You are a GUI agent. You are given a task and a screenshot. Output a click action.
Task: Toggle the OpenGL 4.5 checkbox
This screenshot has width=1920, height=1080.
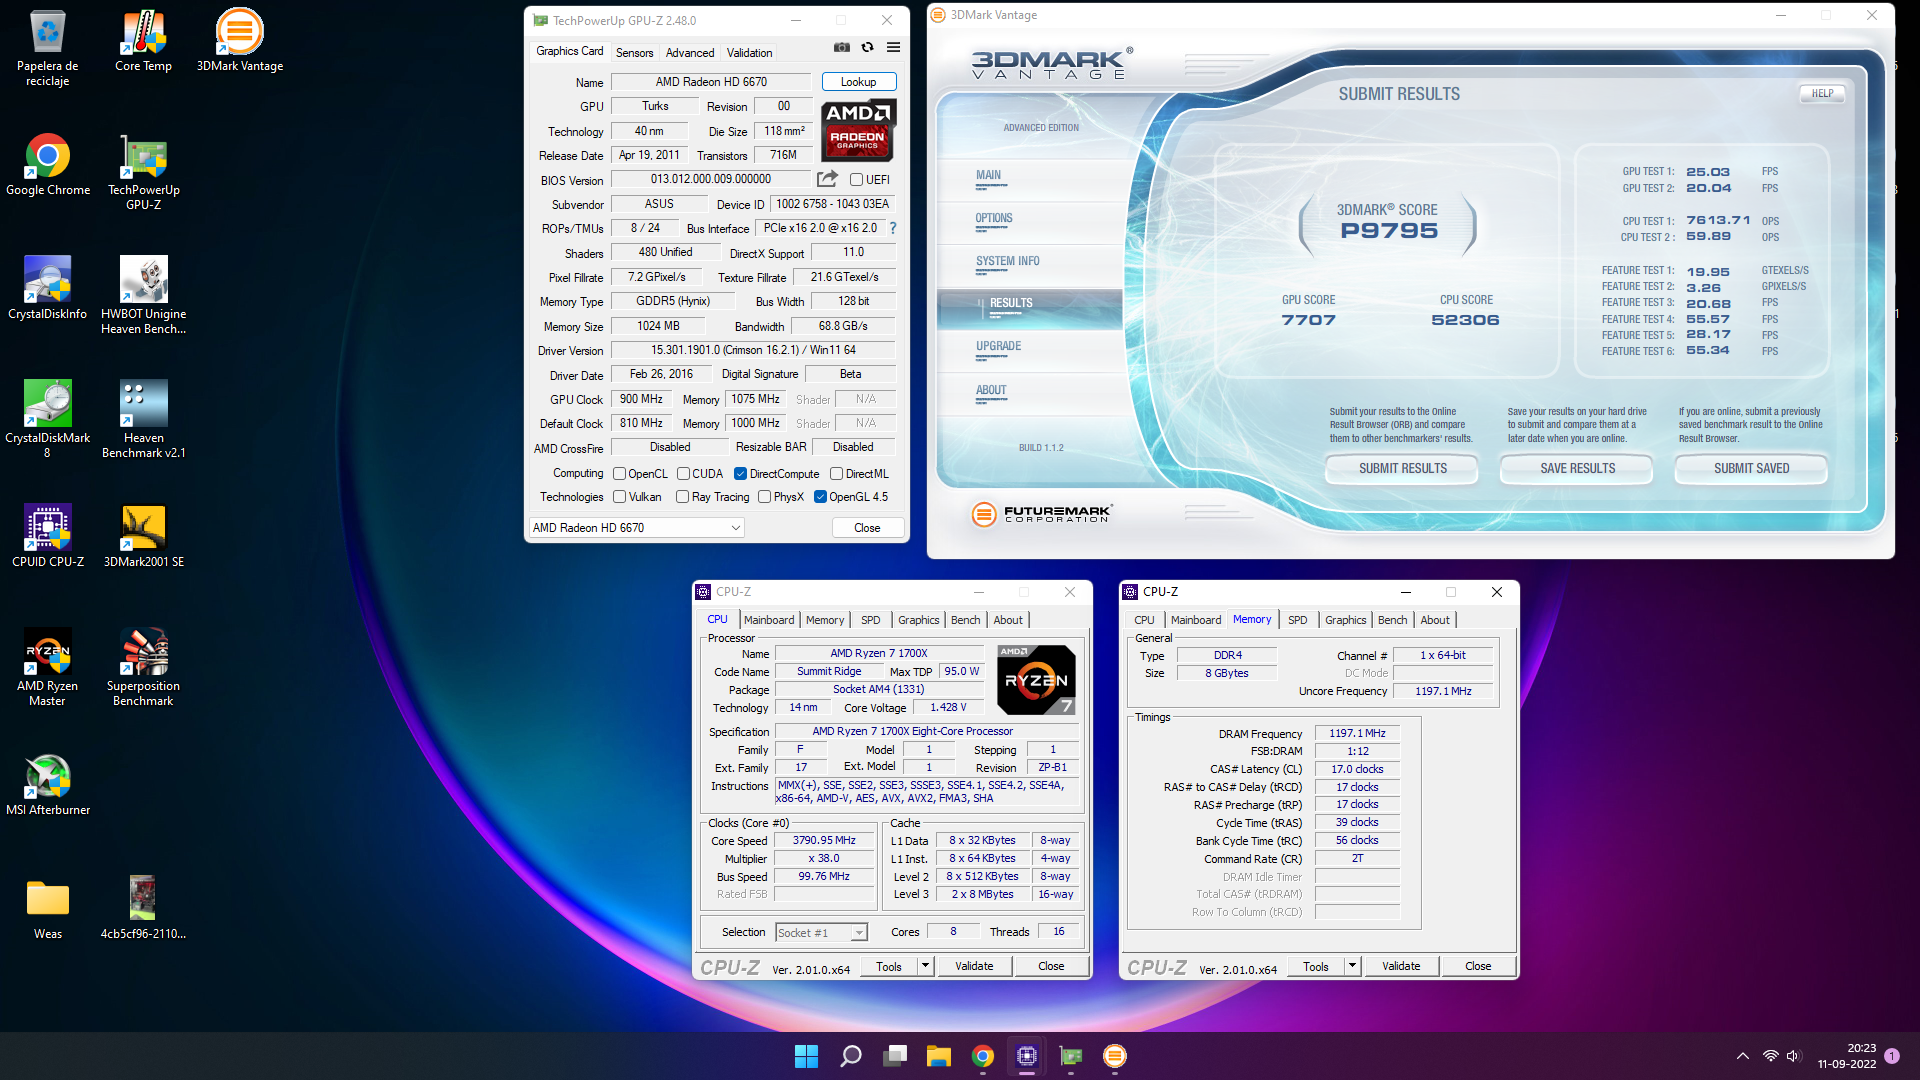click(820, 497)
